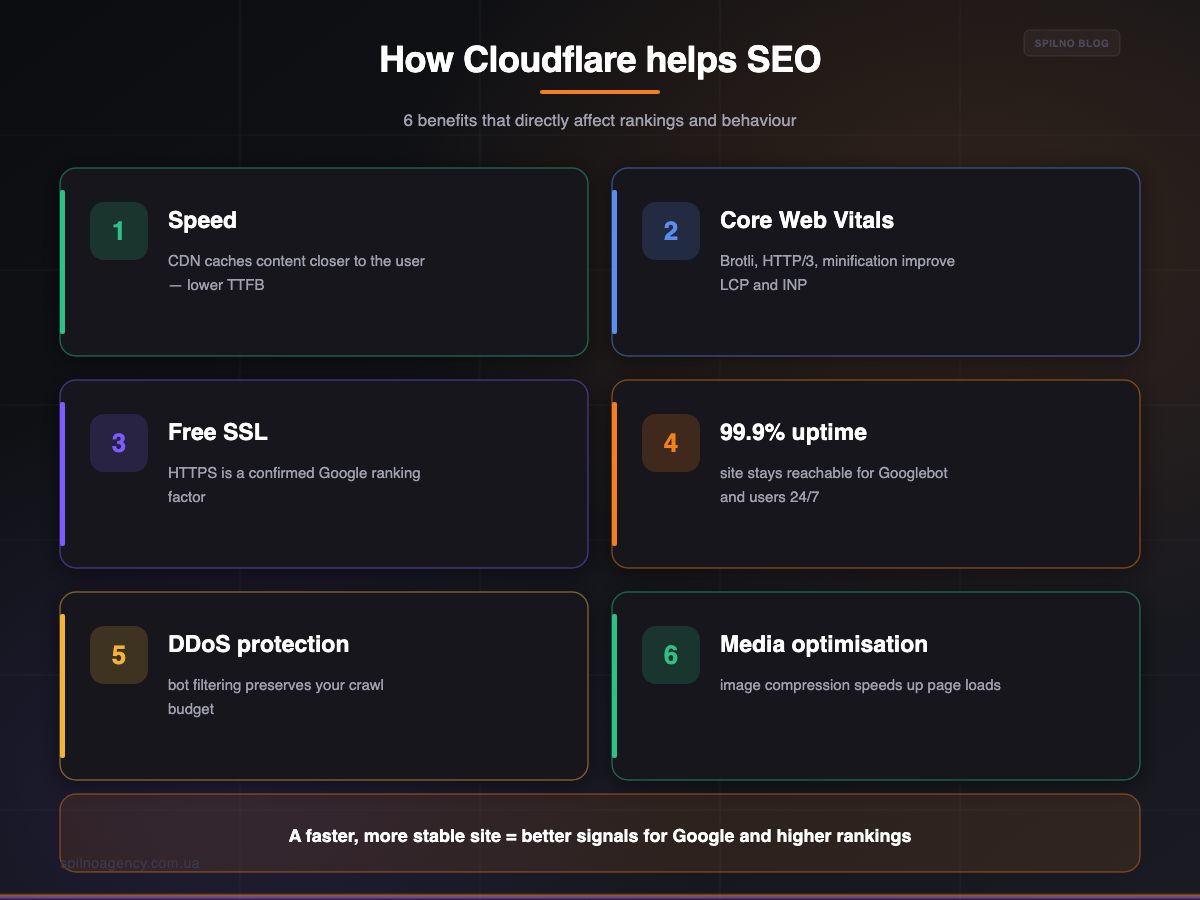Select the 'DDoS protection' heading

[259, 644]
